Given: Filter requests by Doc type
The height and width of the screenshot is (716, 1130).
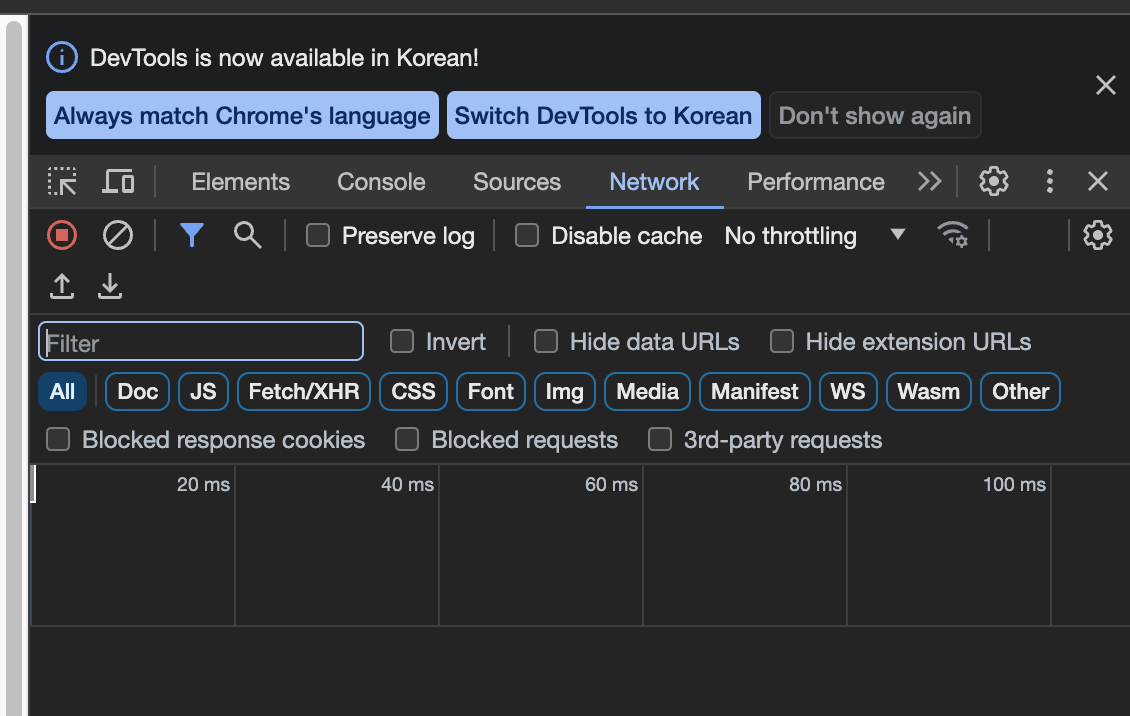Looking at the screenshot, I should point(138,392).
